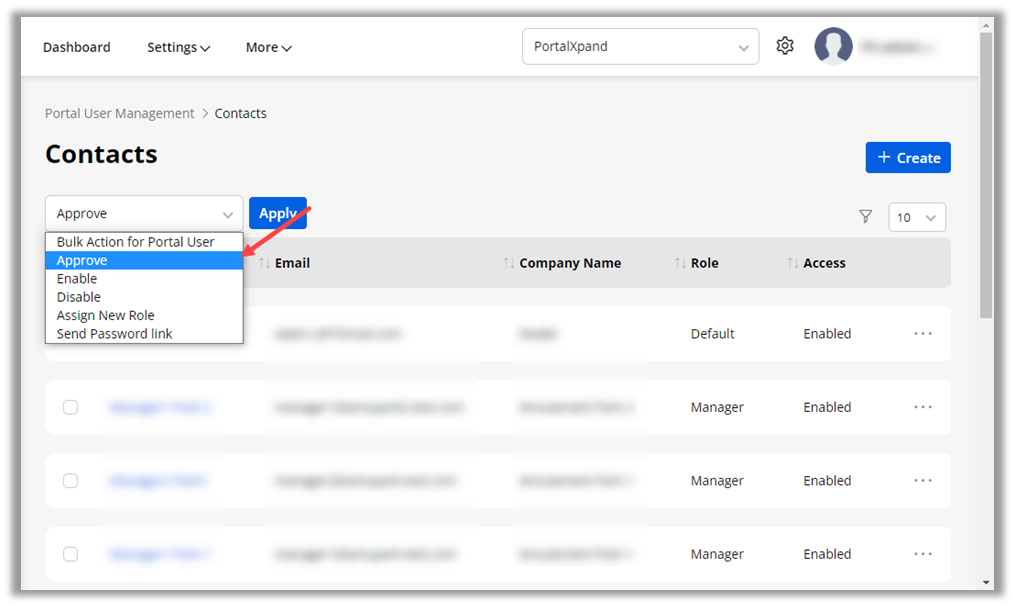The width and height of the screenshot is (1015, 607).
Task: Go to Portal User Management breadcrumb
Action: (120, 113)
